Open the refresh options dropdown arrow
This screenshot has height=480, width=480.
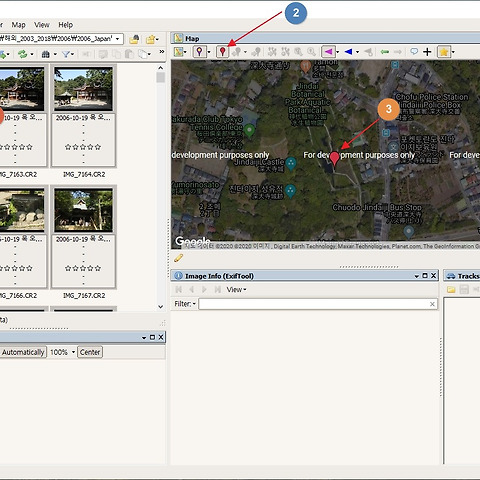pos(32,54)
